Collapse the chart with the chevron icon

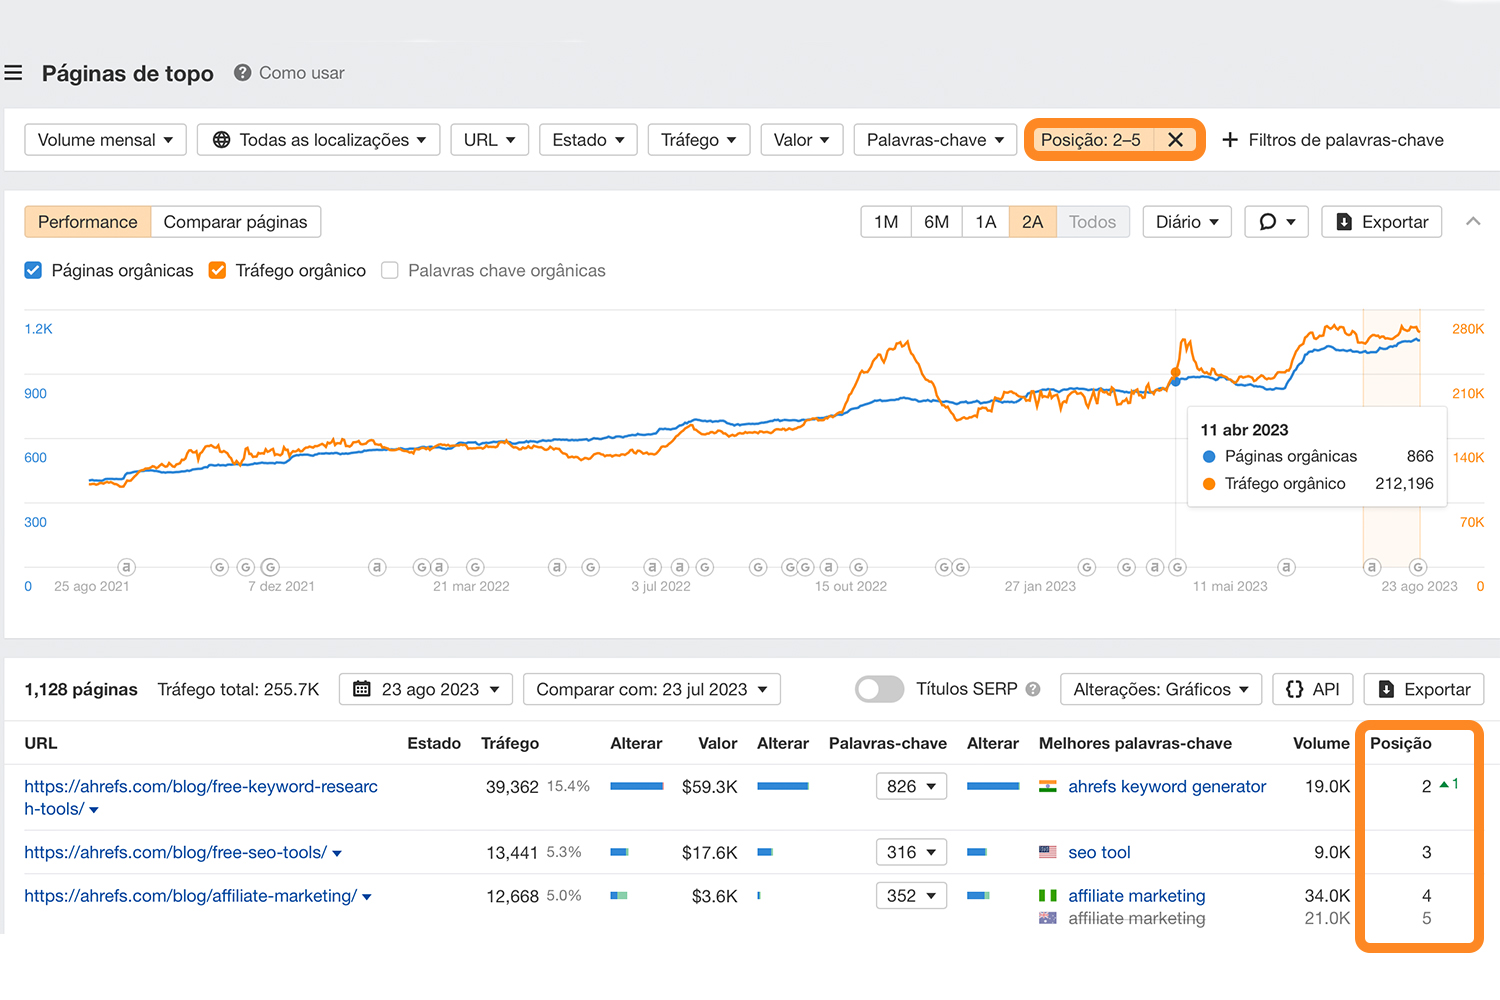point(1473,221)
